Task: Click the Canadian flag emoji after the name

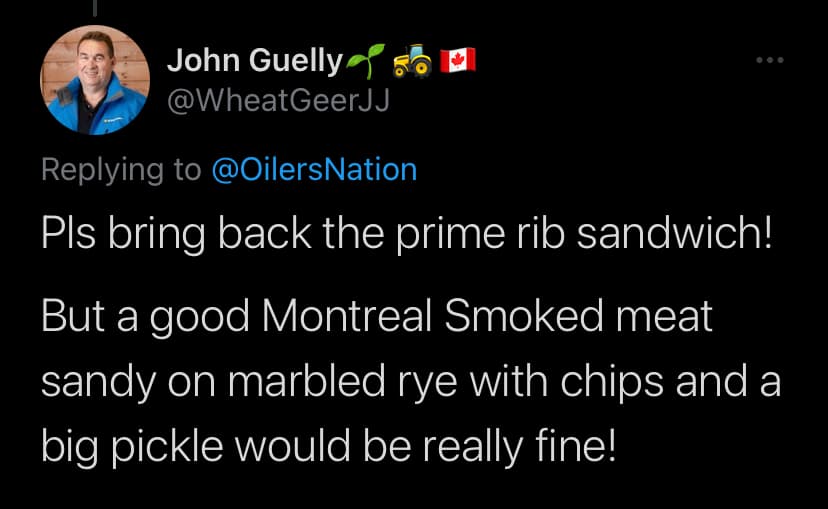Action: click(457, 61)
